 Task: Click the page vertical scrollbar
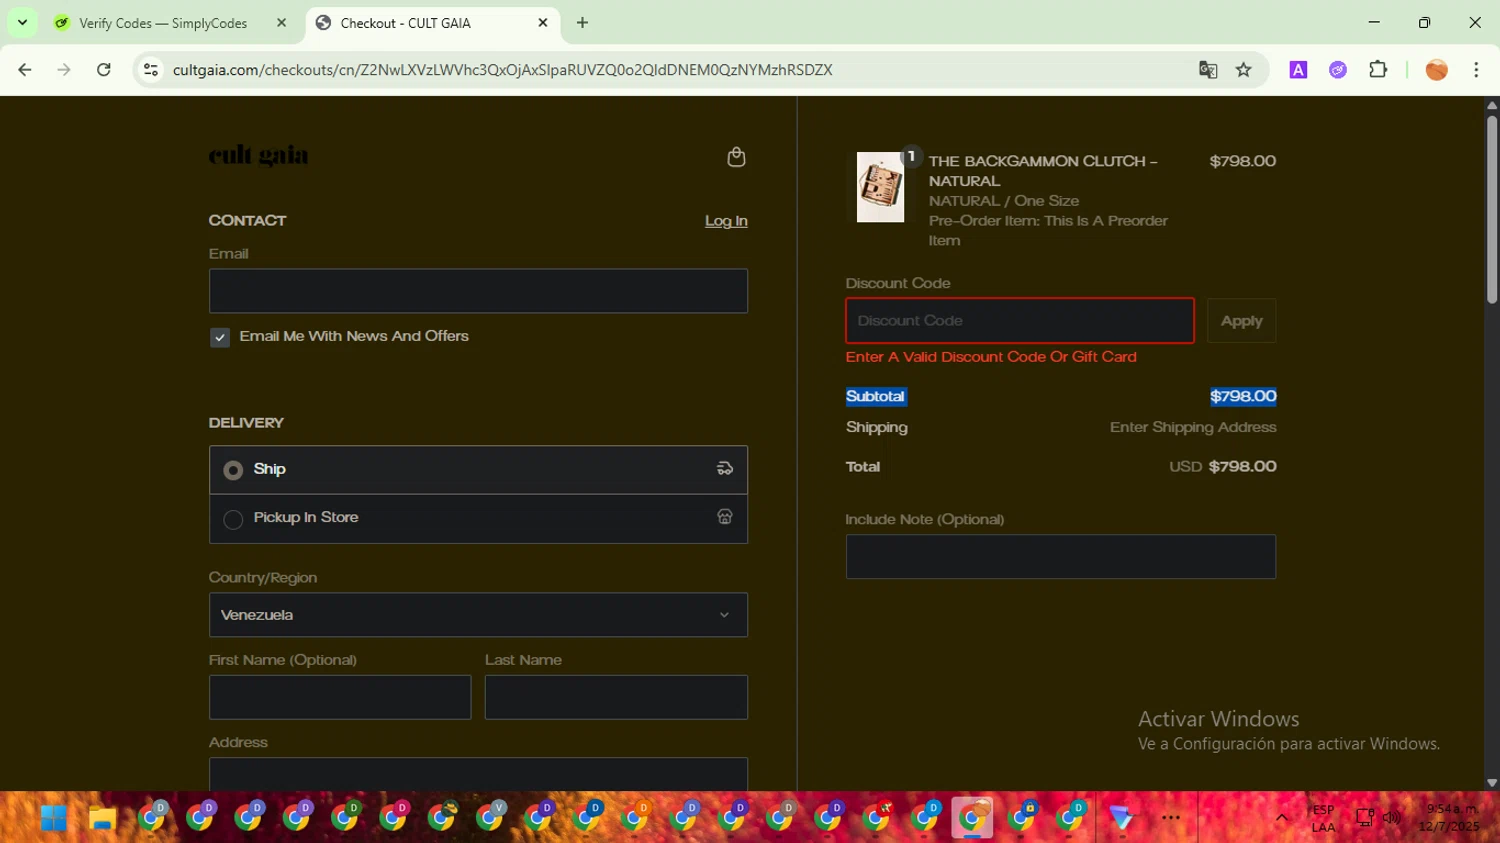pyautogui.click(x=1491, y=210)
